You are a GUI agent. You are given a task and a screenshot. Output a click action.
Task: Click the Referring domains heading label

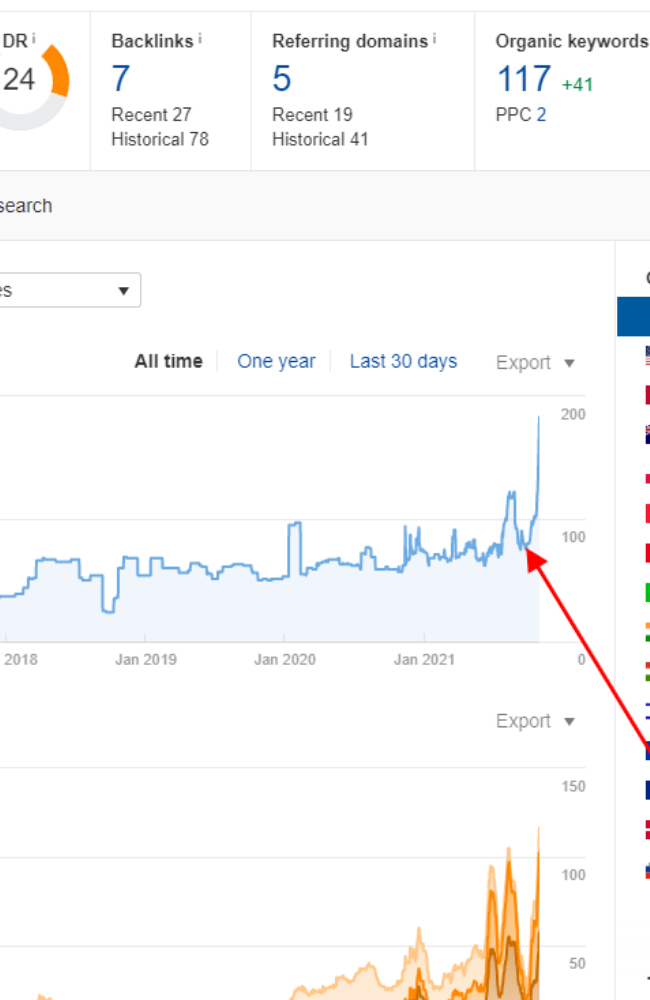(350, 41)
